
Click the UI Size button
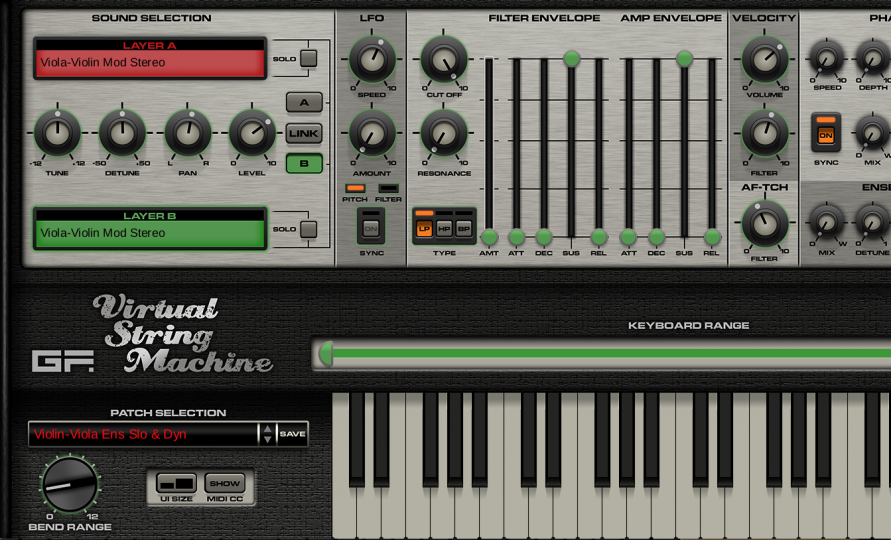pyautogui.click(x=176, y=484)
